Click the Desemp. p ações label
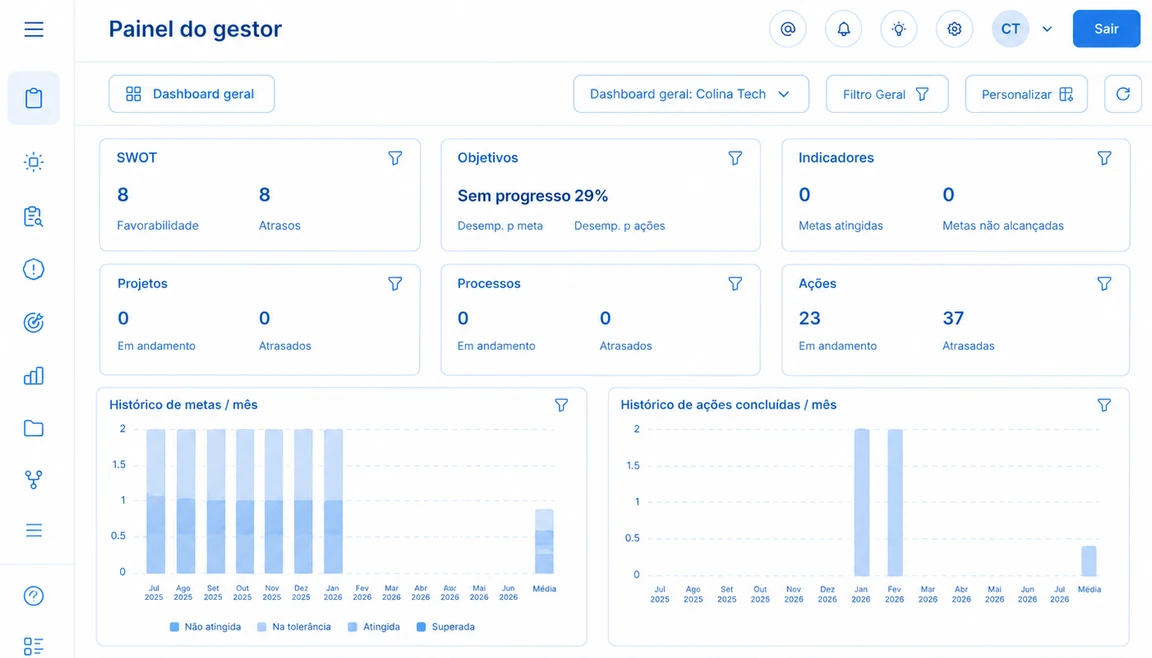 (x=619, y=225)
